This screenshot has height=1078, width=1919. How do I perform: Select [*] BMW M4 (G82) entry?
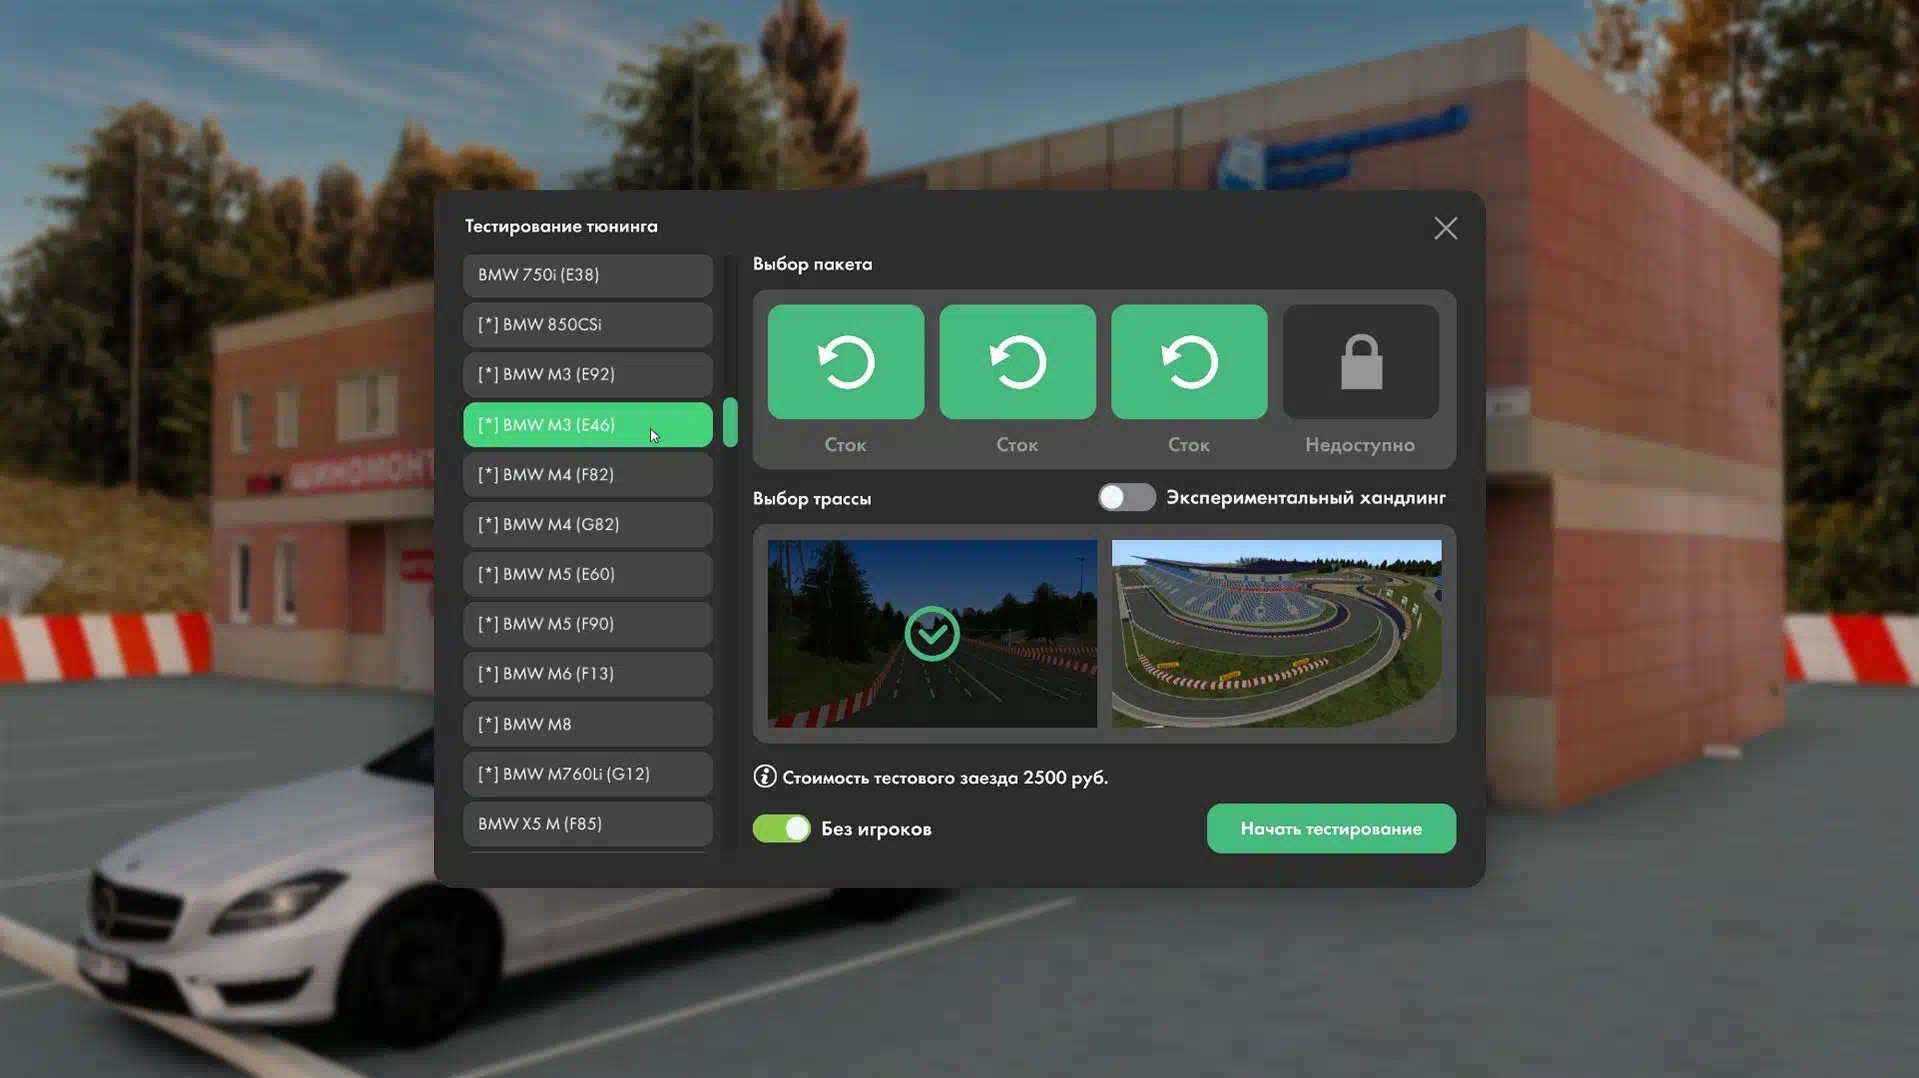click(588, 524)
